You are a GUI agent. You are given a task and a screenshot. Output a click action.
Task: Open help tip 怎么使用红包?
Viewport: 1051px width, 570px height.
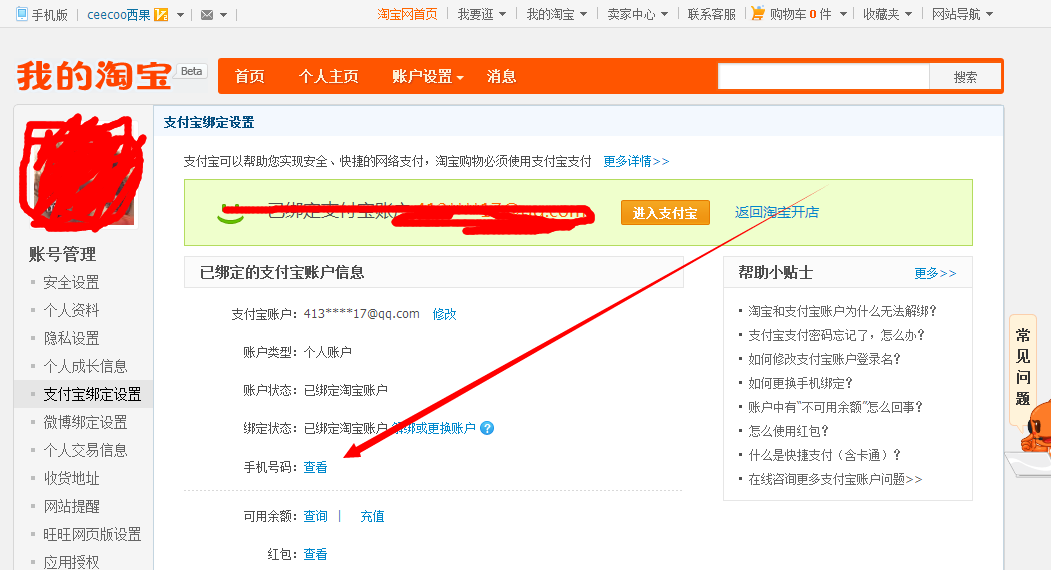click(788, 431)
